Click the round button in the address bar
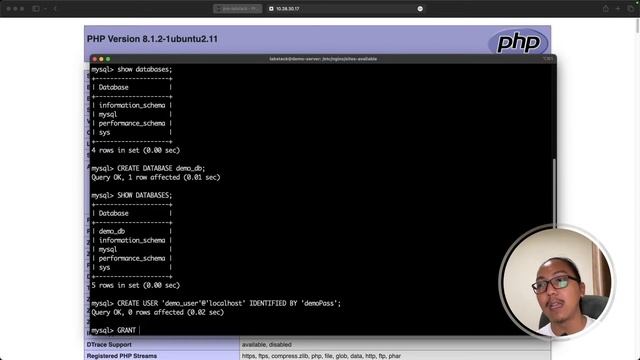Screen dimensions: 640x360 (420, 9)
